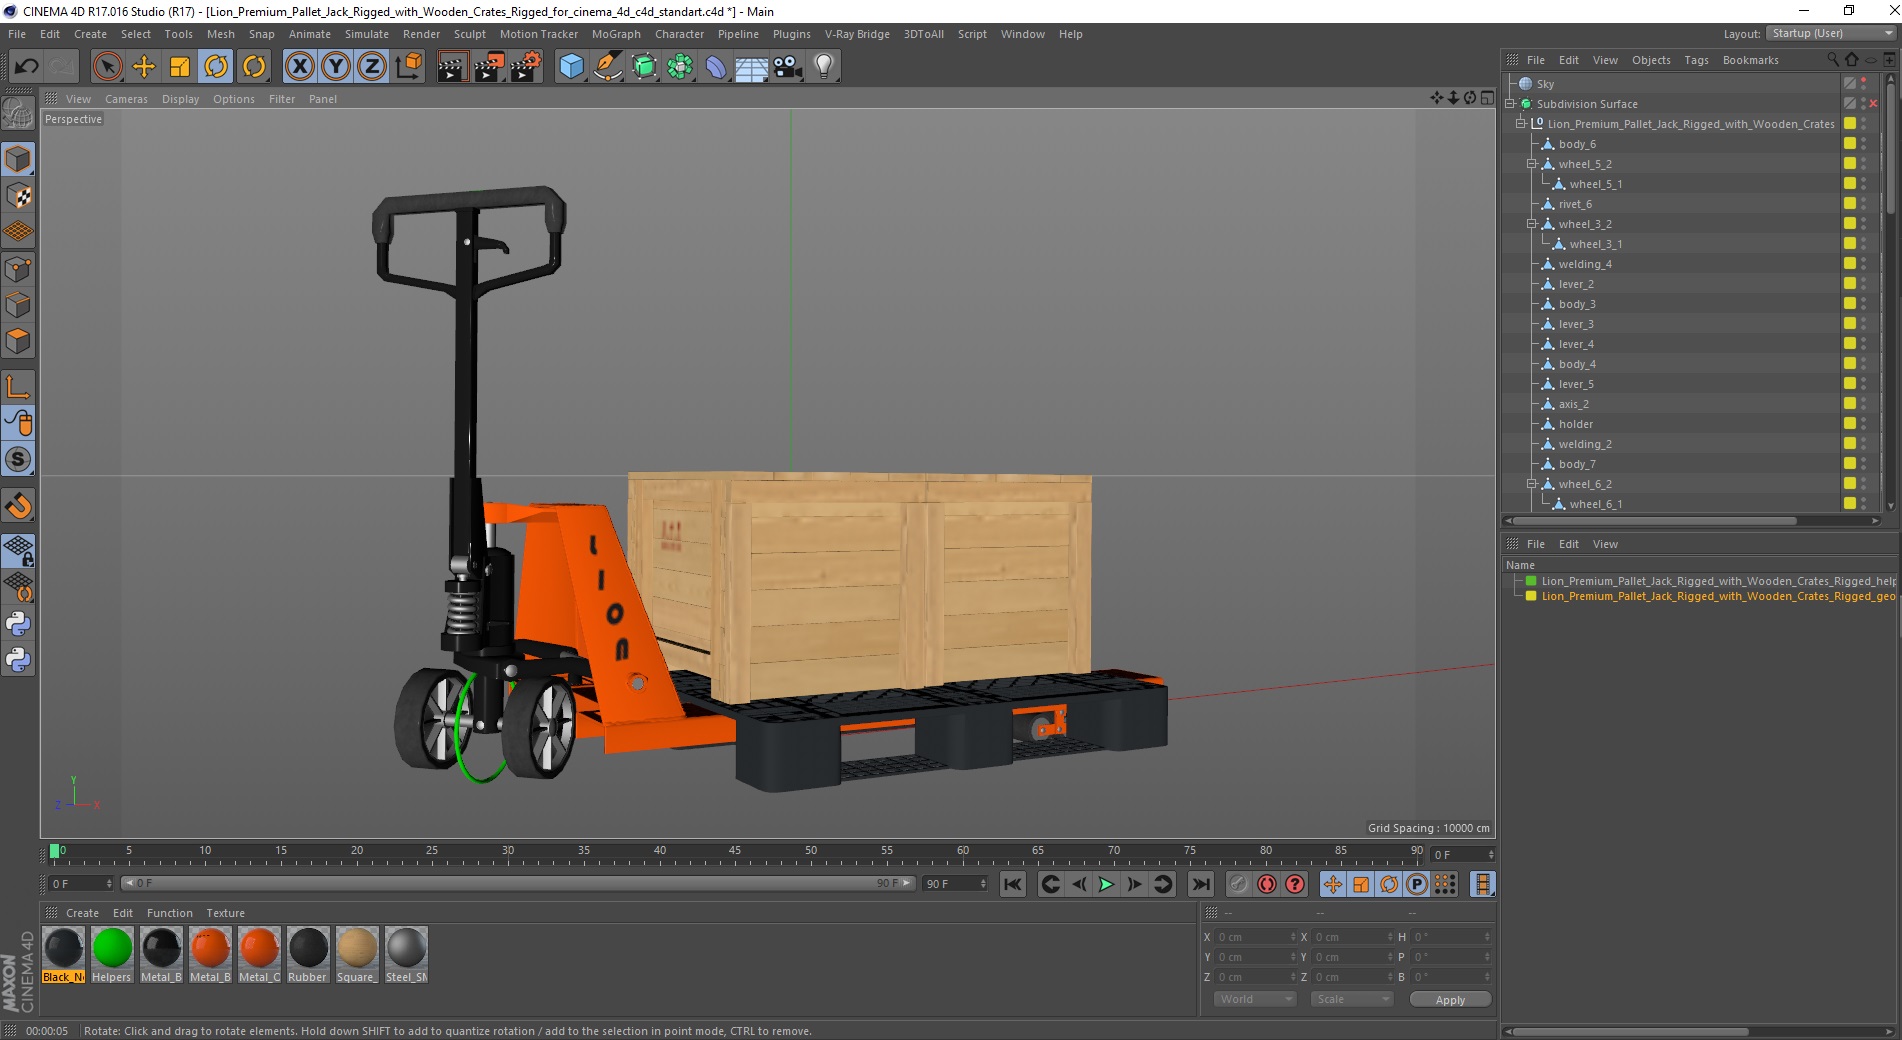Viewport: 1902px width, 1040px height.
Task: Open the Scale coordinate dropdown
Action: tap(1352, 999)
